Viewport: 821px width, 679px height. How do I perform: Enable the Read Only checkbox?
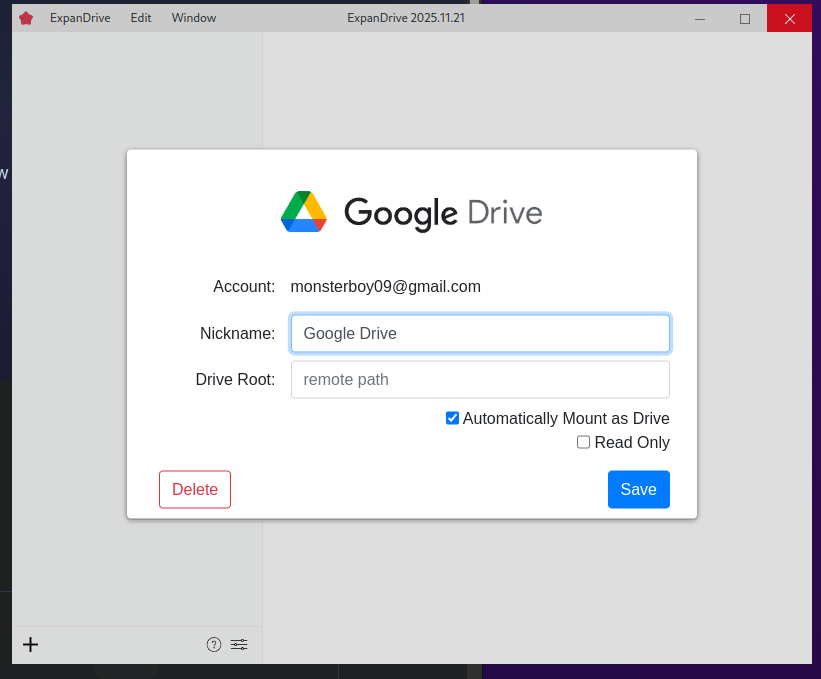(x=583, y=442)
